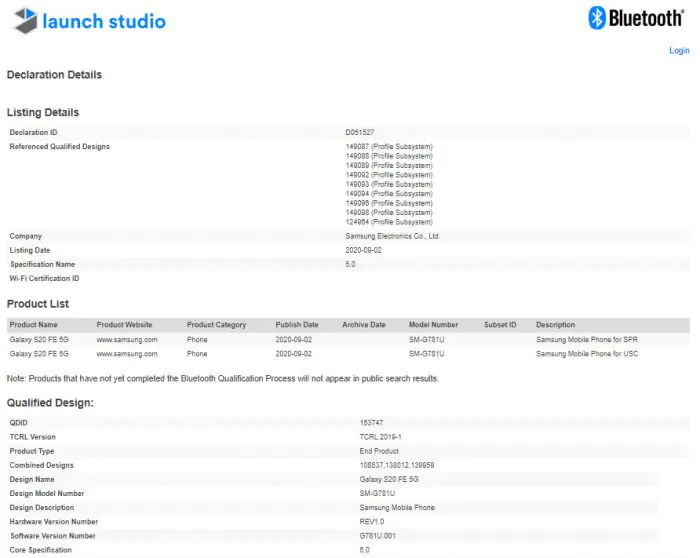Click the note about Bluetooth Qualification Process

(x=222, y=379)
